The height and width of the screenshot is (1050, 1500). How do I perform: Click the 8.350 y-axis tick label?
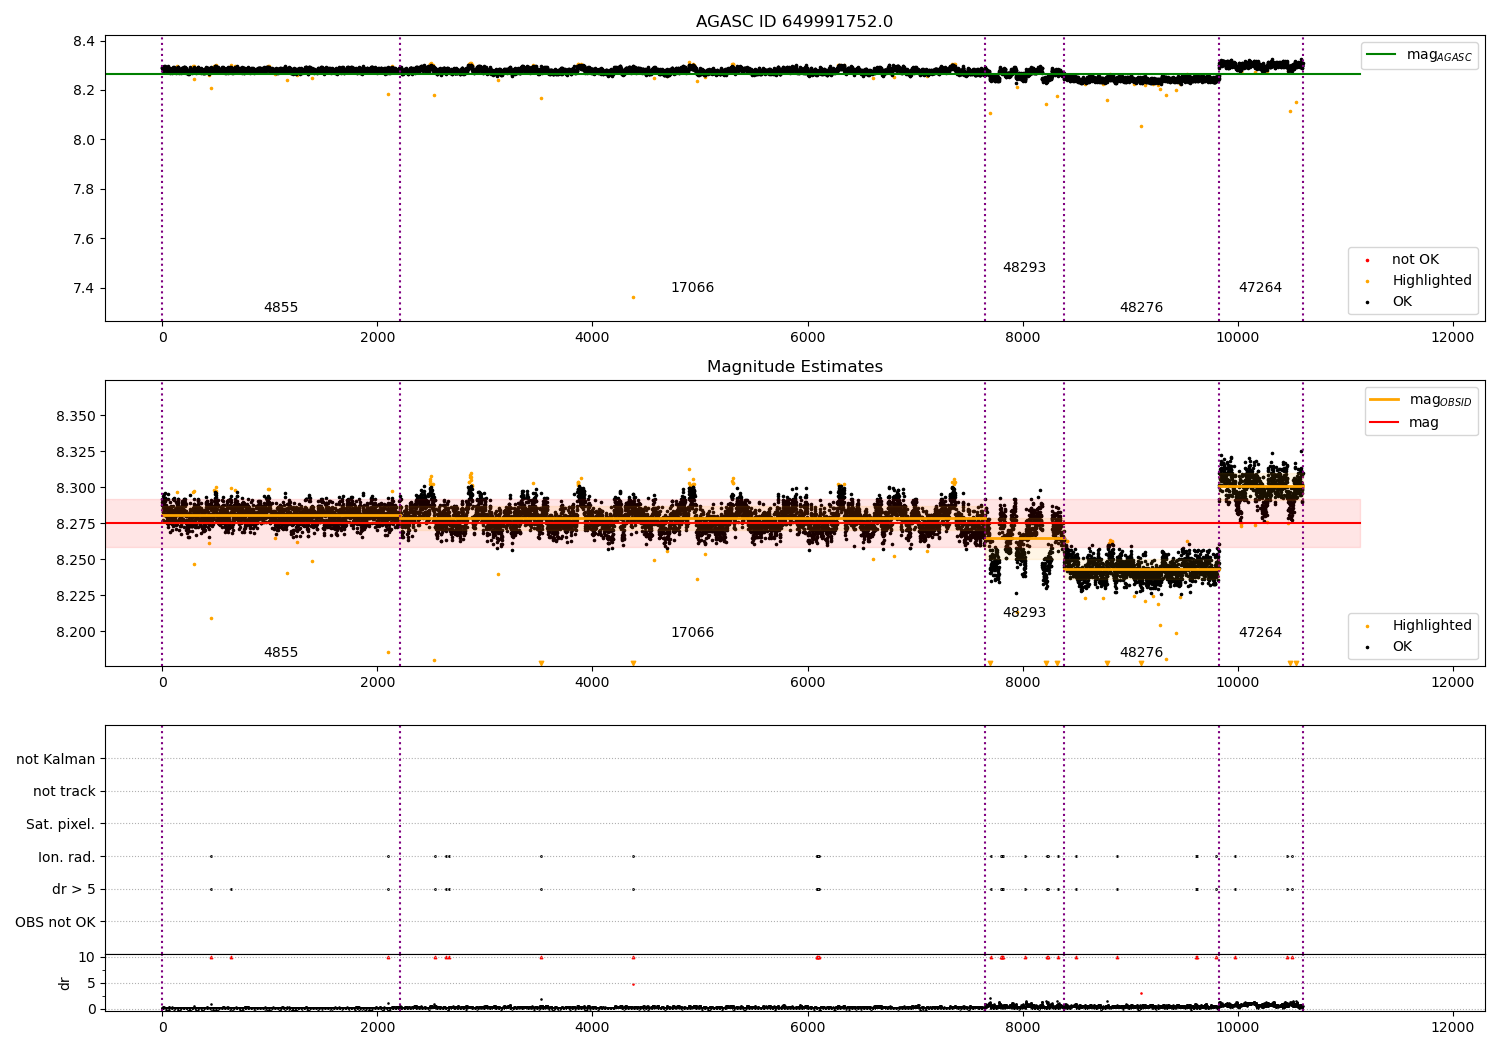[76, 417]
